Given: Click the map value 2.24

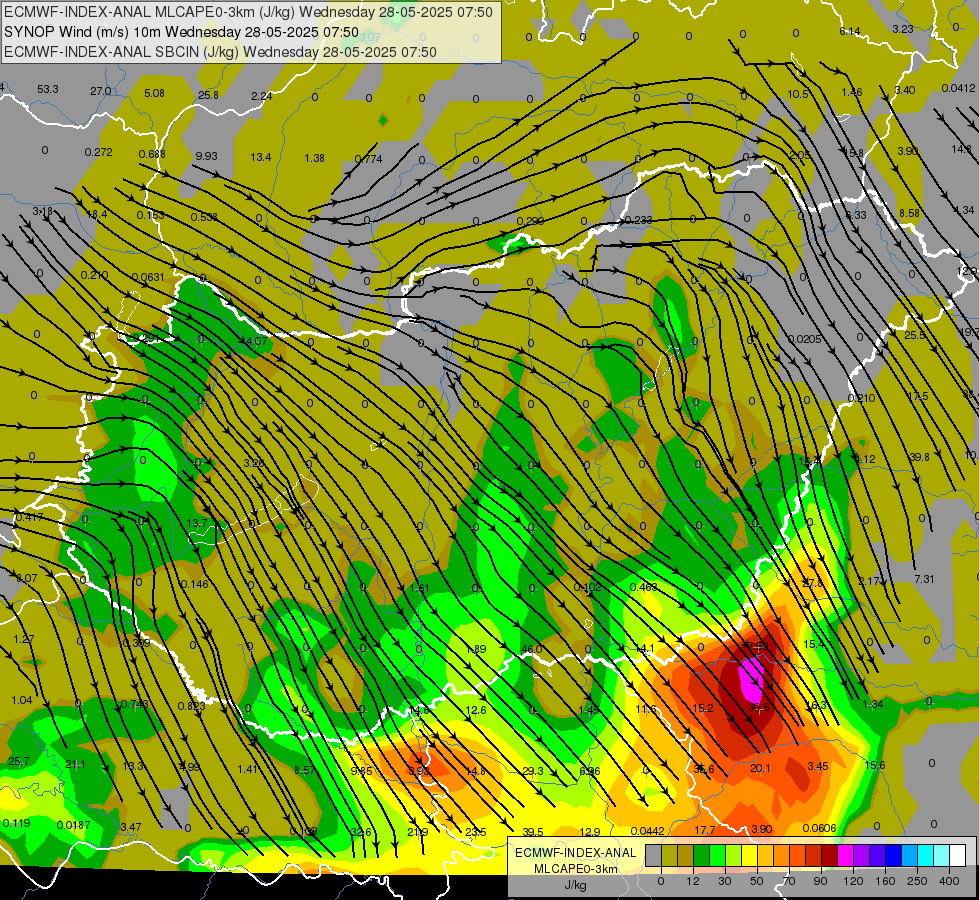Looking at the screenshot, I should click(262, 96).
